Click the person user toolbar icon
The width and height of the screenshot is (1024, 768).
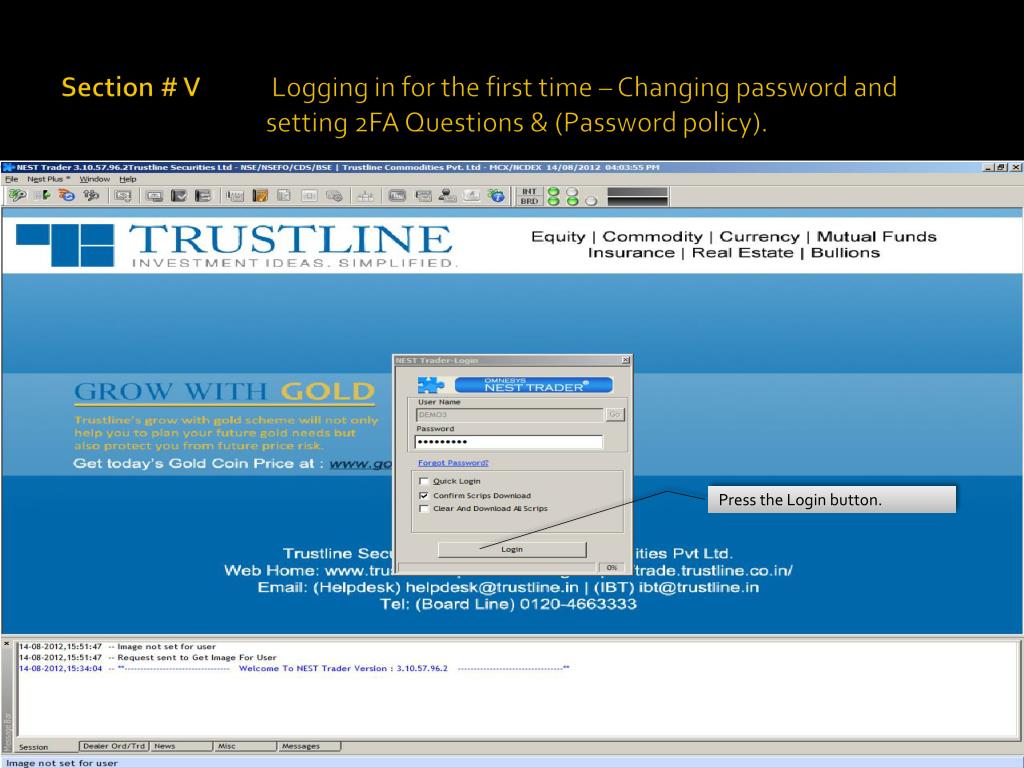pyautogui.click(x=447, y=195)
